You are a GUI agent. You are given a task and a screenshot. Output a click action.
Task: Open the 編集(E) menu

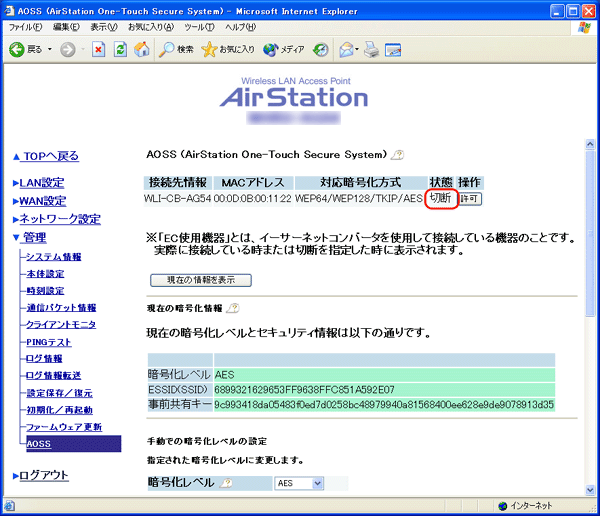click(x=66, y=27)
